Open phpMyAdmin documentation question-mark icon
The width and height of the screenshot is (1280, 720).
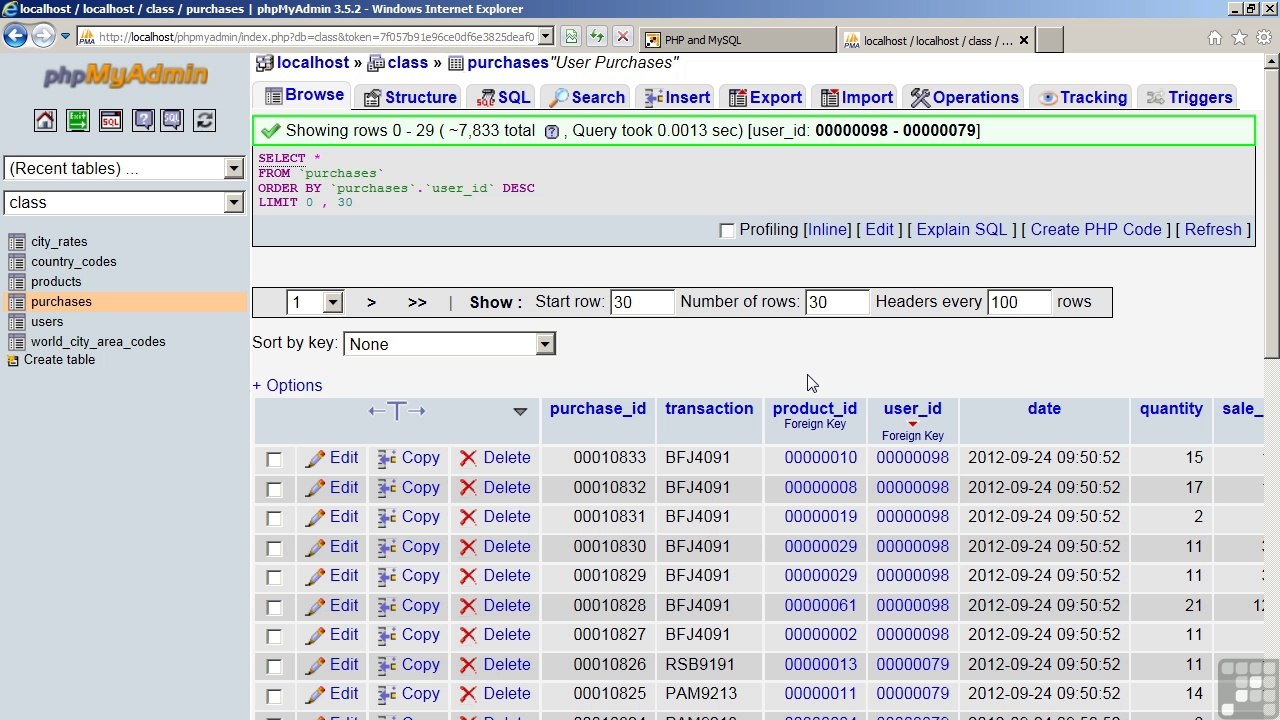click(x=143, y=121)
